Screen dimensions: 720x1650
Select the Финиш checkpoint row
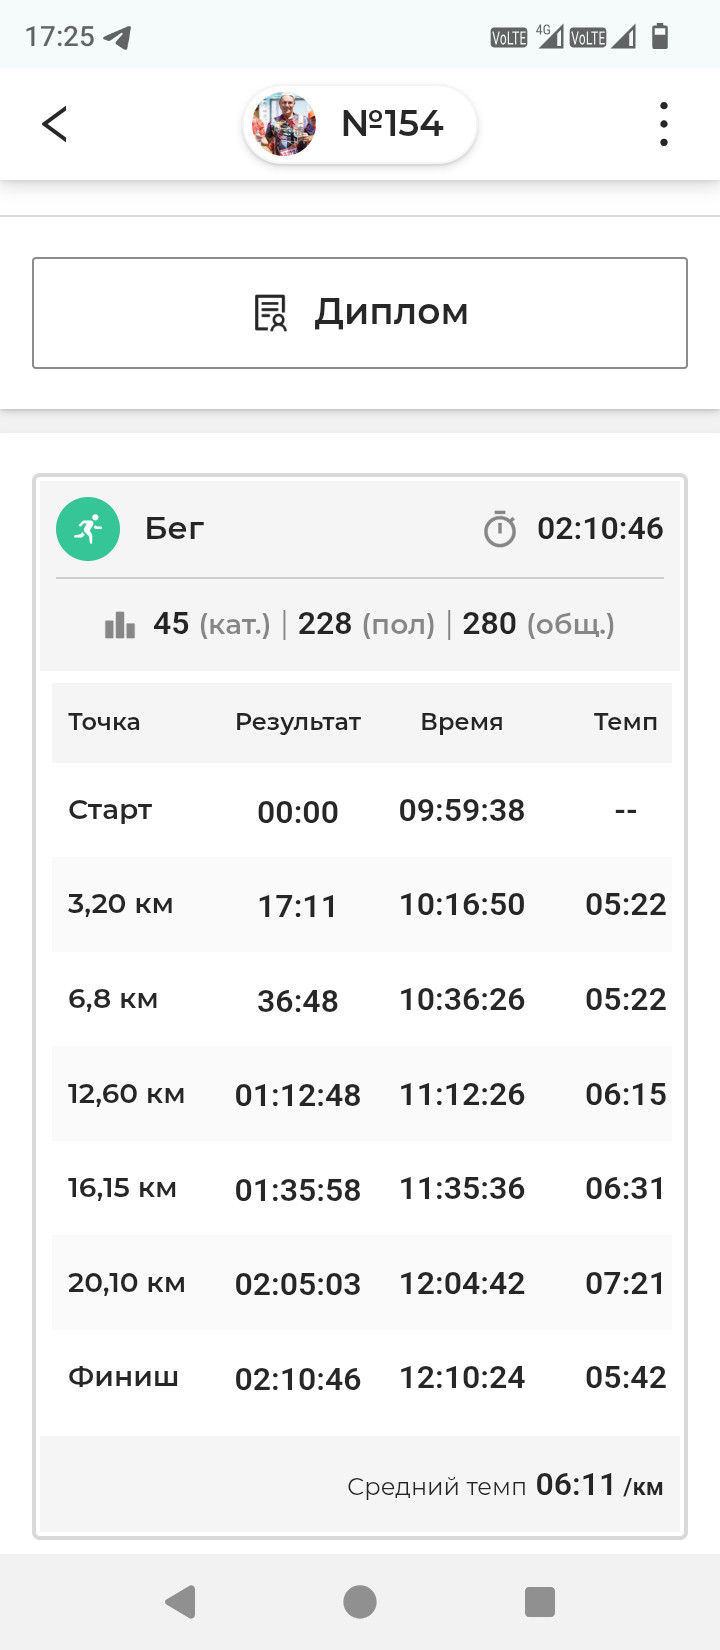362,1378
